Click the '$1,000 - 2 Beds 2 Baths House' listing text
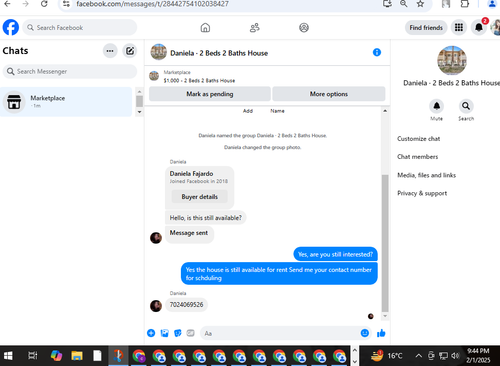 pos(199,81)
